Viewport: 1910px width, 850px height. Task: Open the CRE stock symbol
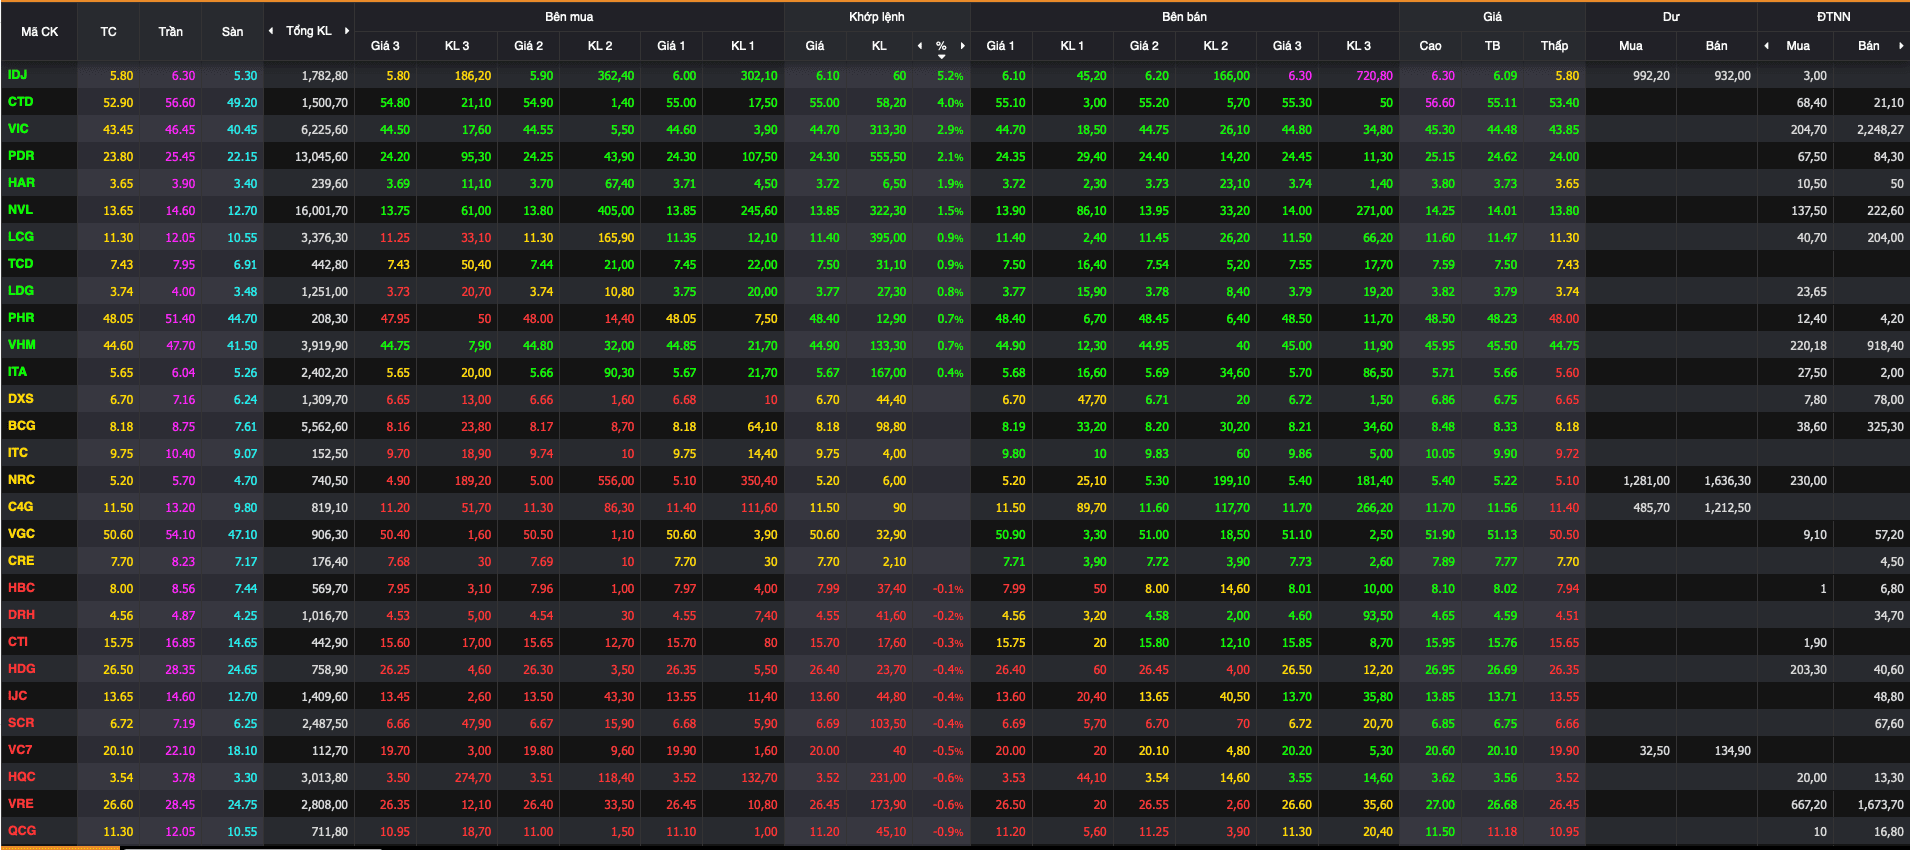click(21, 561)
